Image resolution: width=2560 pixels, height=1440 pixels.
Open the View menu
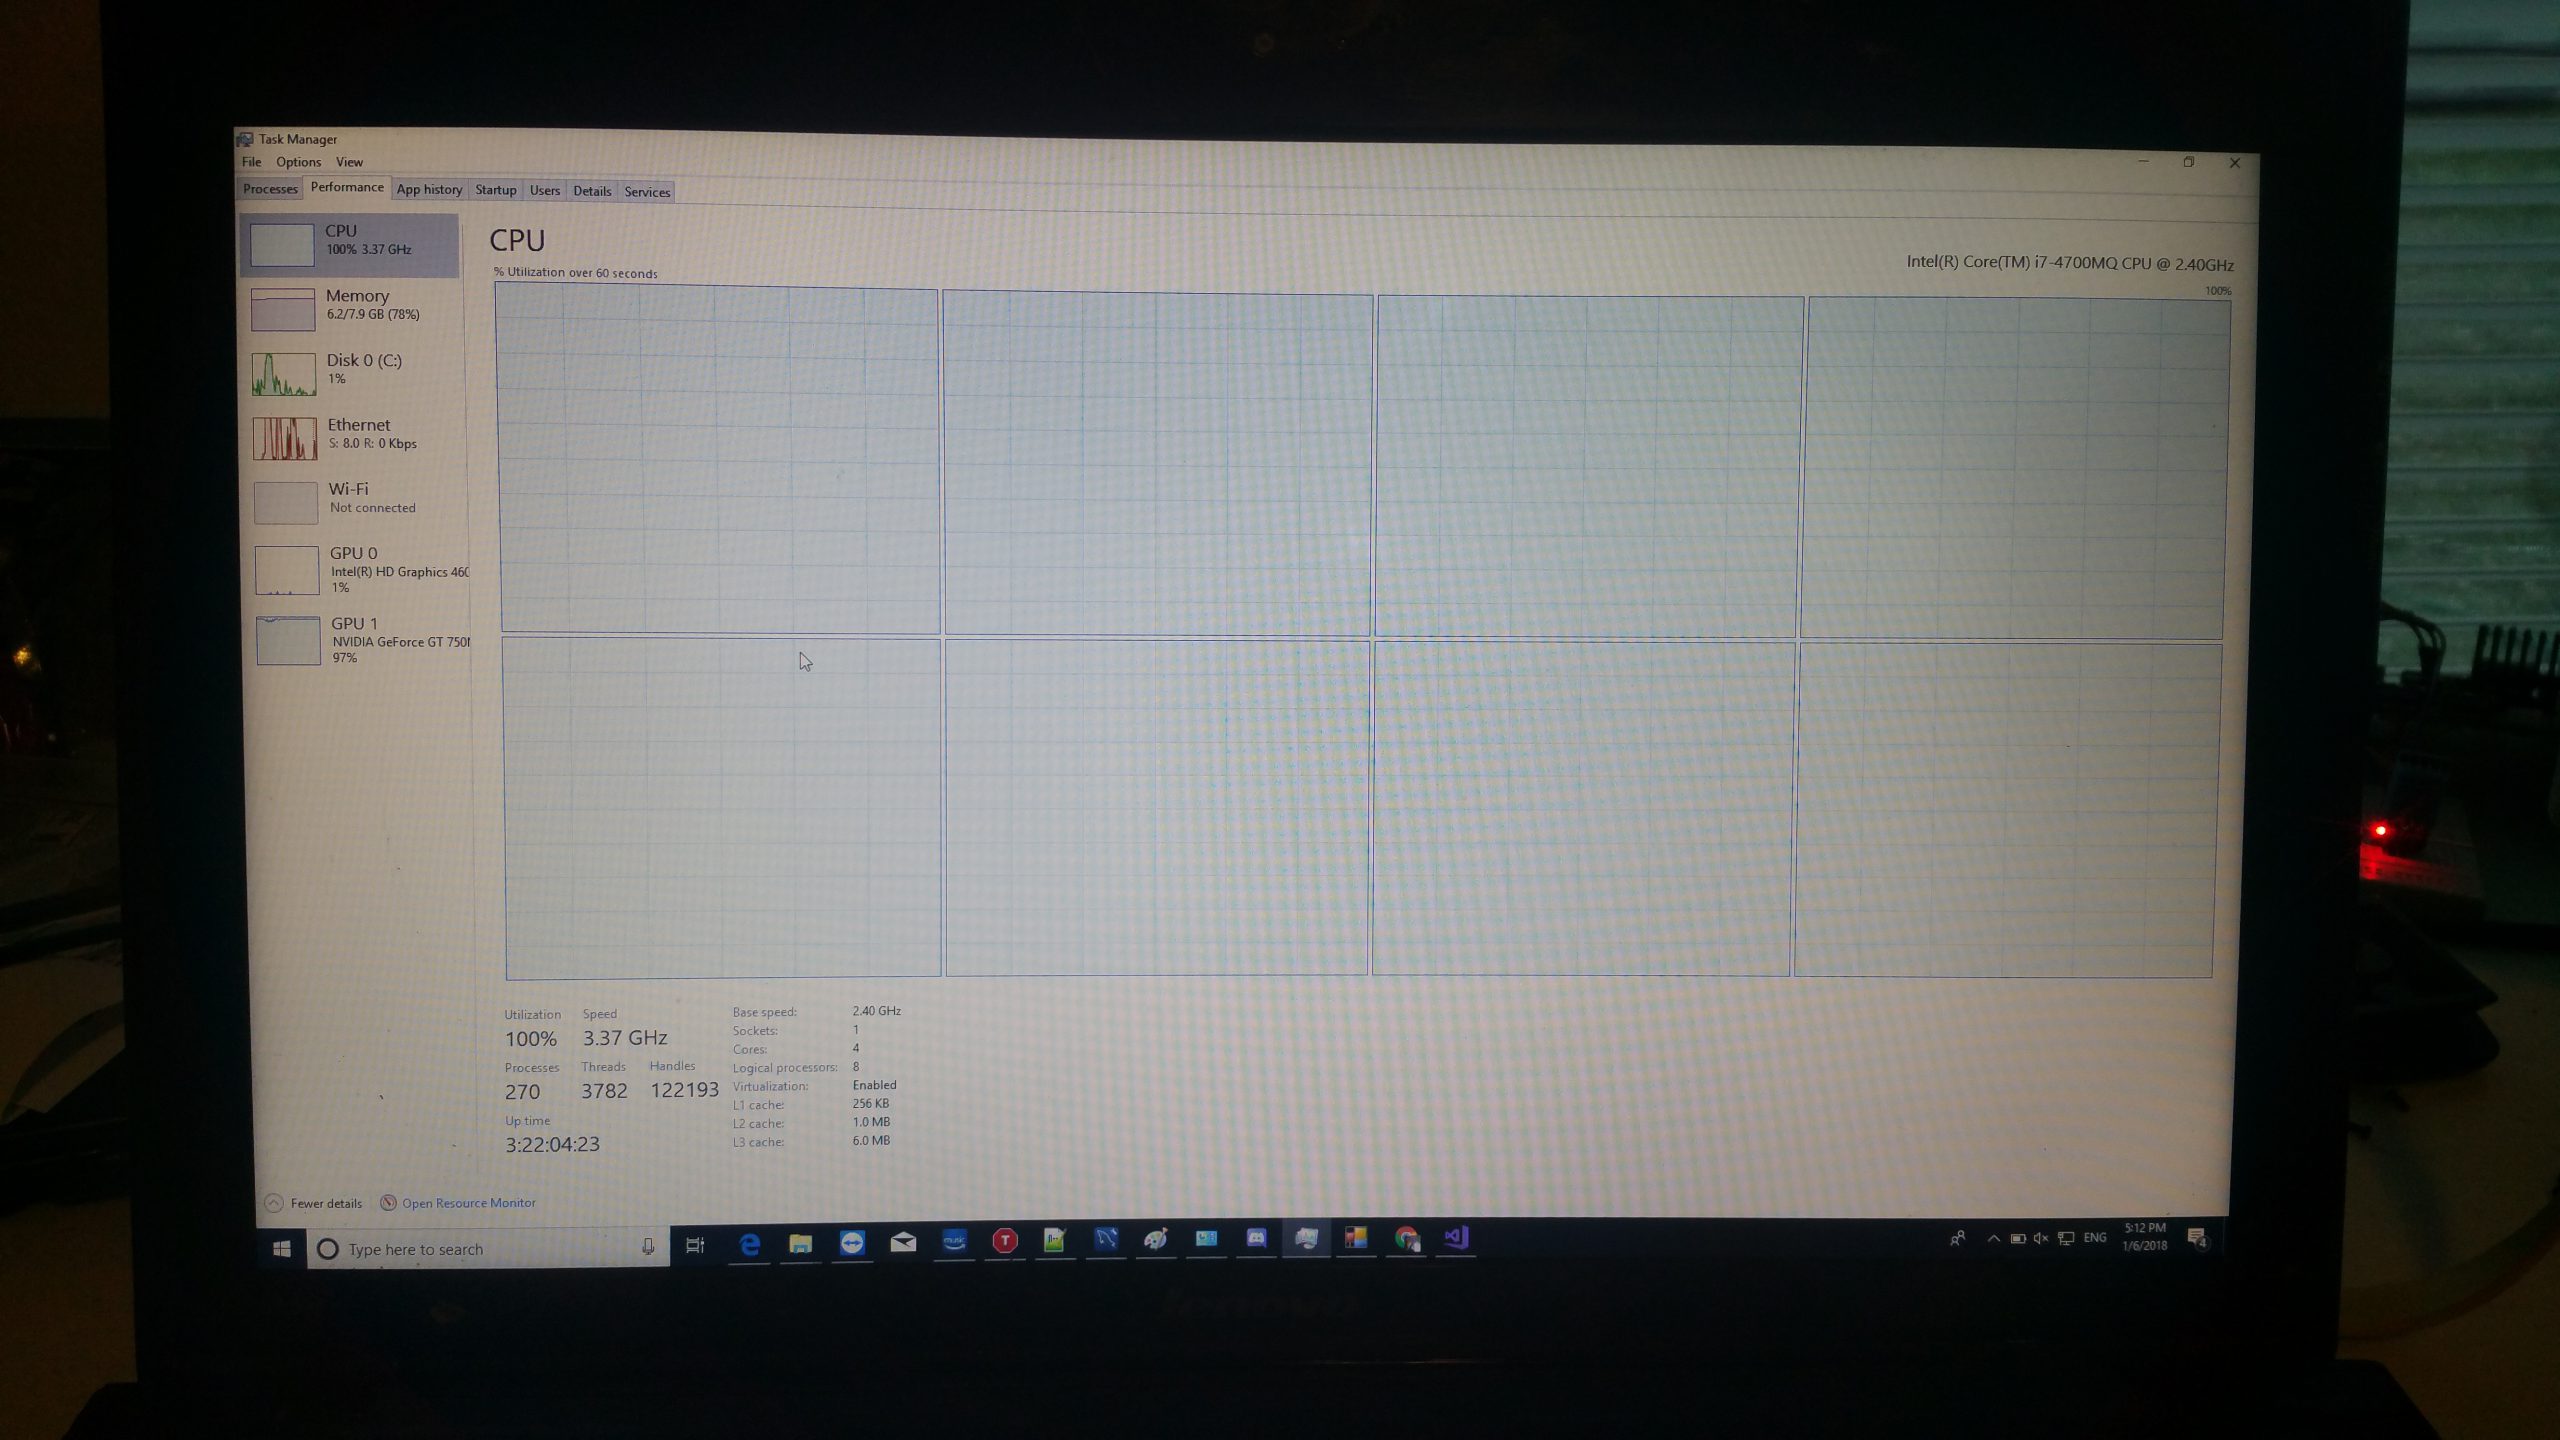(x=349, y=162)
